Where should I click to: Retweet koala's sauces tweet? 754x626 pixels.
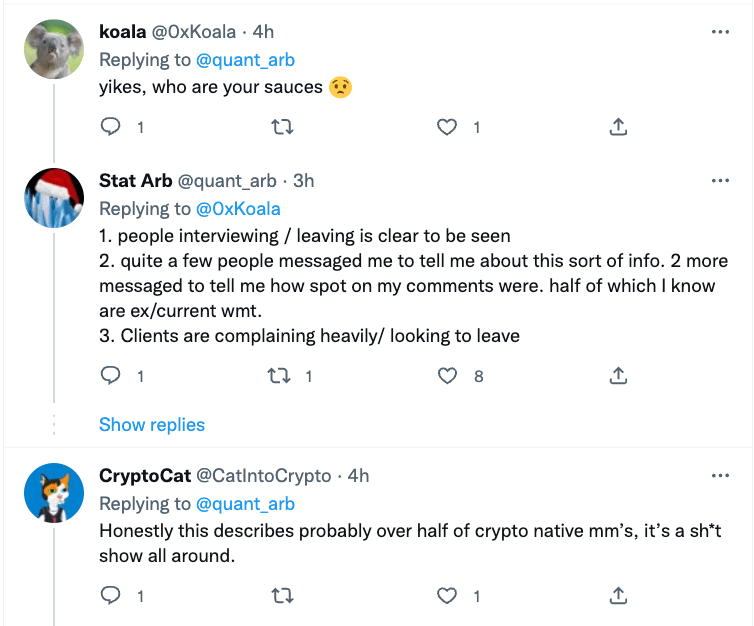pyautogui.click(x=283, y=127)
